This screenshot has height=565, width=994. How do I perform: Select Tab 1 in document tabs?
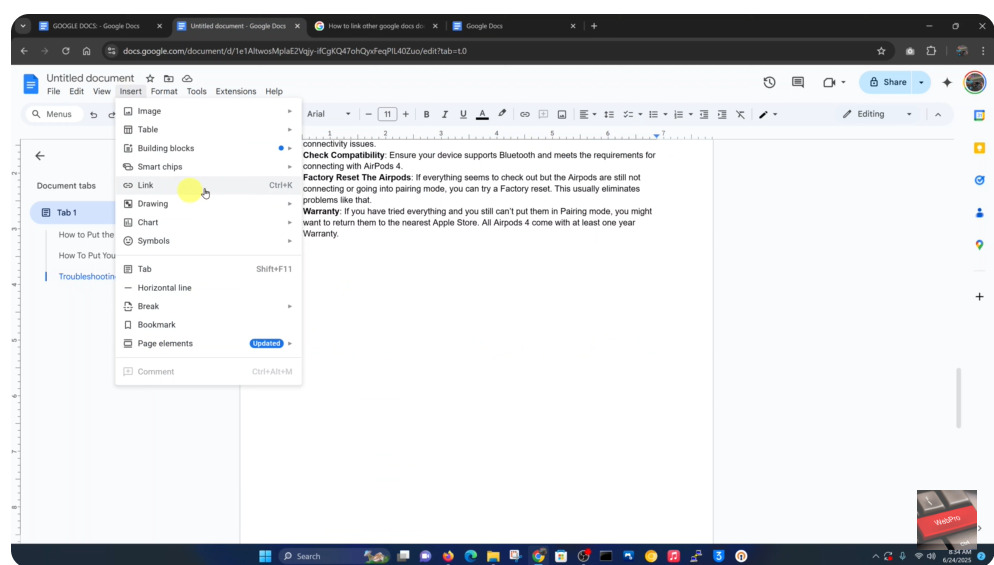[x=72, y=212]
